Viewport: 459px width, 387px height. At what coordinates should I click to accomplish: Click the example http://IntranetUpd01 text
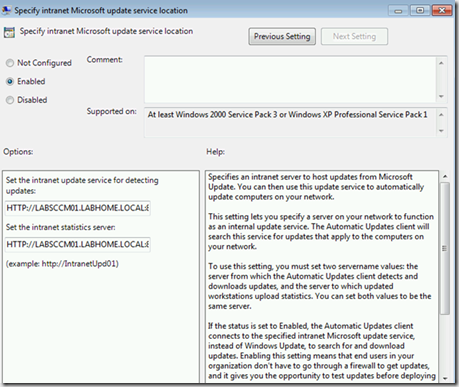click(62, 264)
